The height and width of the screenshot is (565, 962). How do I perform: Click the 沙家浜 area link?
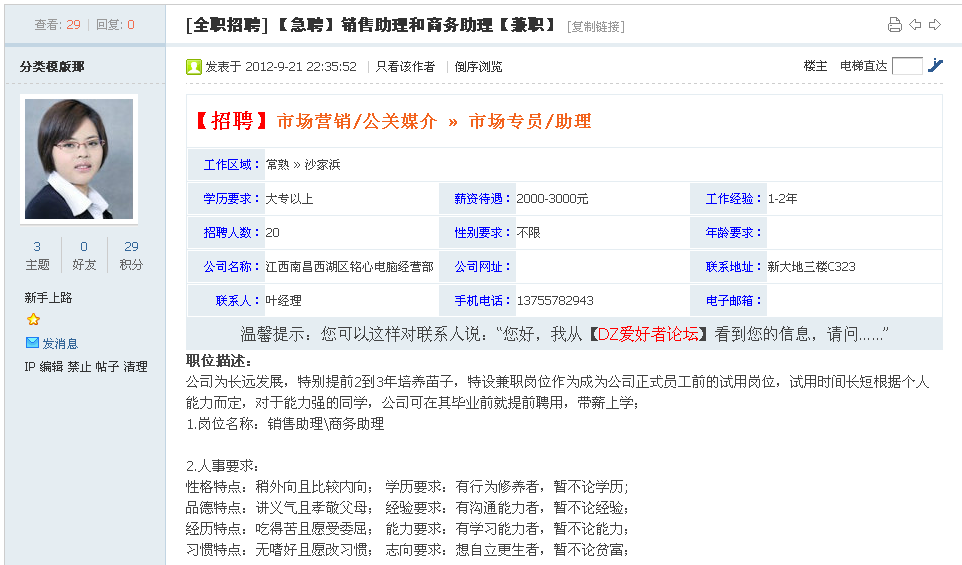point(322,164)
